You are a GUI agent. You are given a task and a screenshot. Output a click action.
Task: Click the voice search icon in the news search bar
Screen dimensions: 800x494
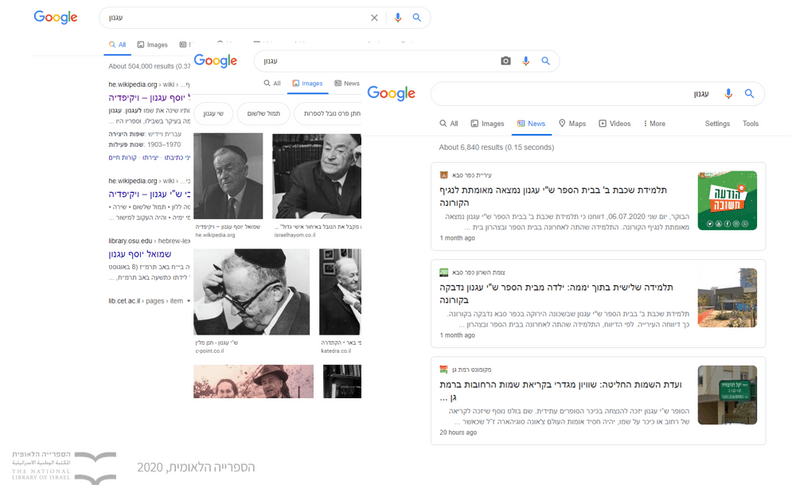[x=728, y=94]
